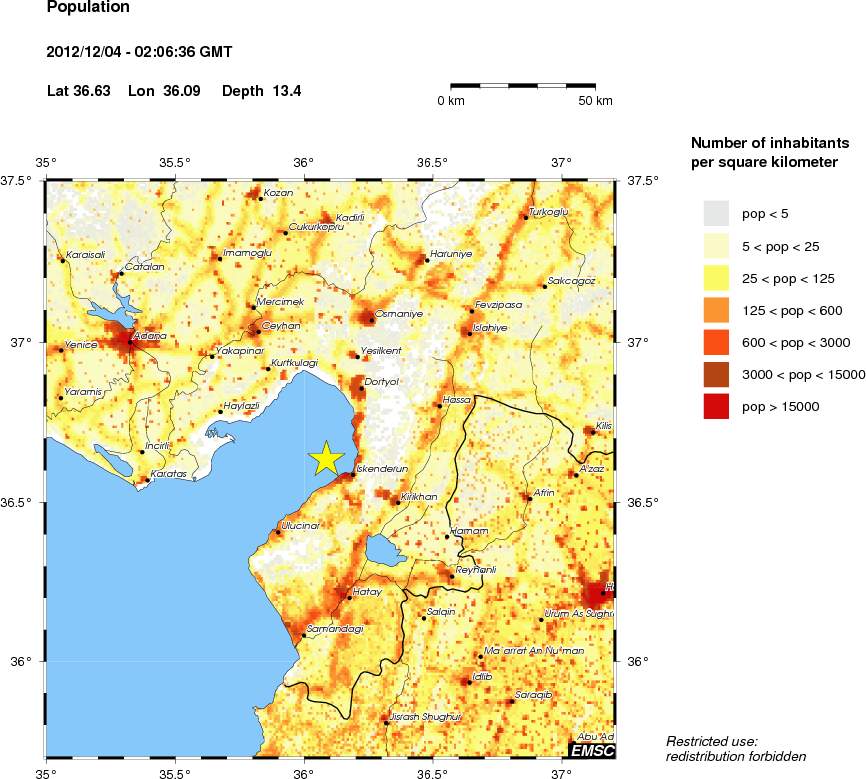Screen dimensions: 866x779
Task: Click the Idlib city label
Action: [x=482, y=676]
